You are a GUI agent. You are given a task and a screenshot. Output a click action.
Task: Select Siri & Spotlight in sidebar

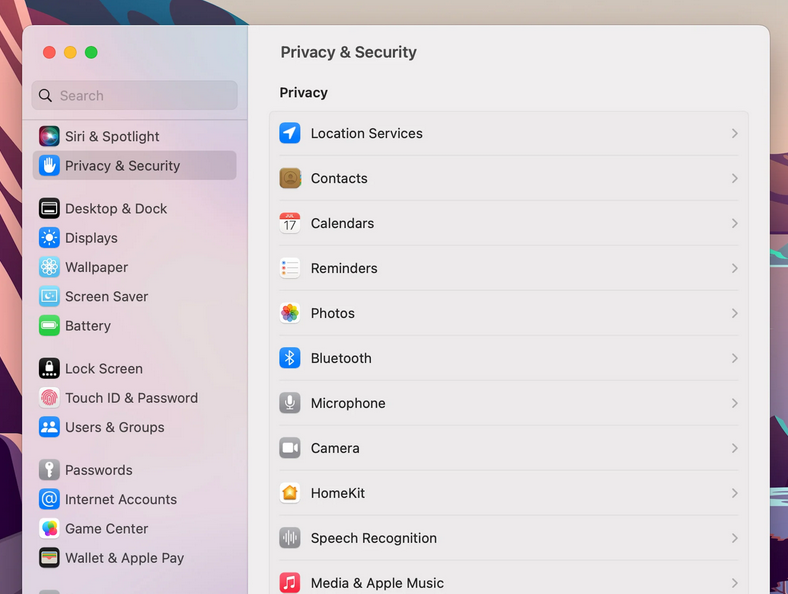coord(134,136)
